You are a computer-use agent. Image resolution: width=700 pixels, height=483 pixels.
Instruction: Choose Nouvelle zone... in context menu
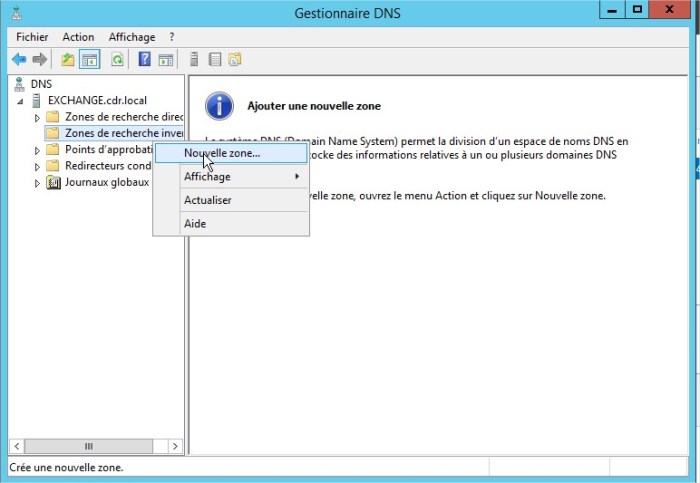click(231, 153)
